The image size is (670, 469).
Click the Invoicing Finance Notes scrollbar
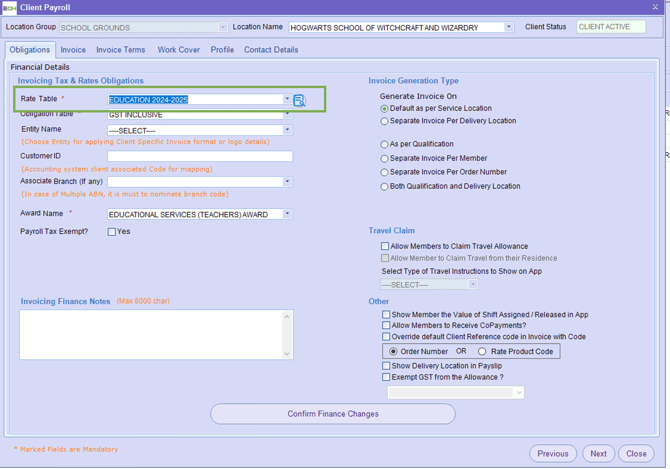287,335
